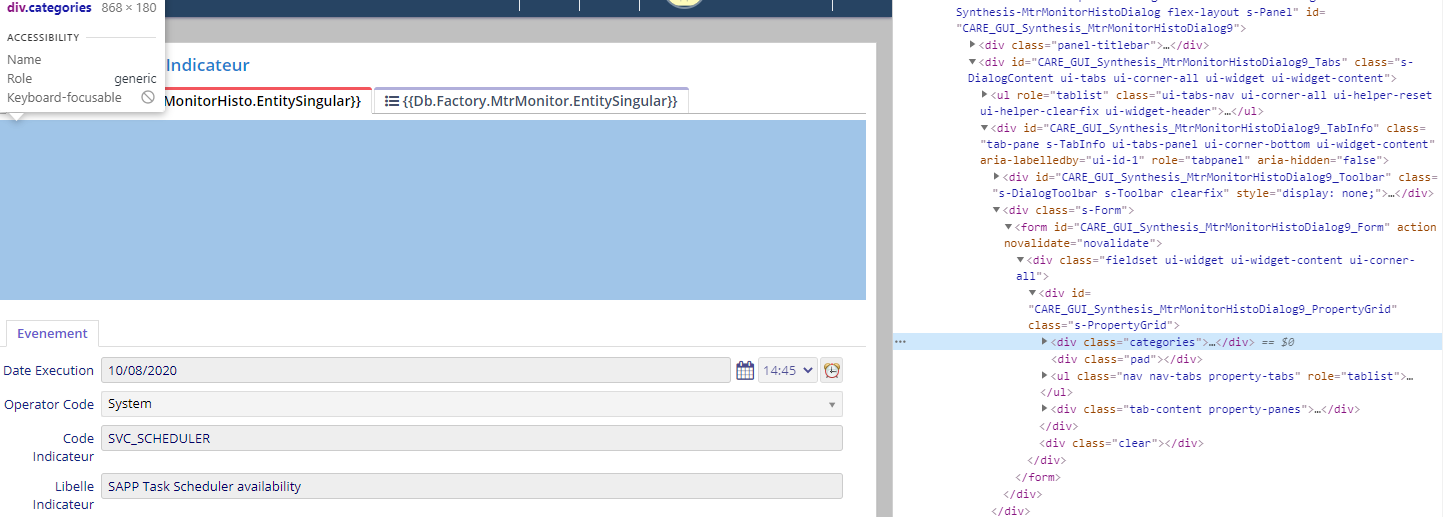Expand the tab-content property-panes div
This screenshot has height=517, width=1443.
(1045, 409)
